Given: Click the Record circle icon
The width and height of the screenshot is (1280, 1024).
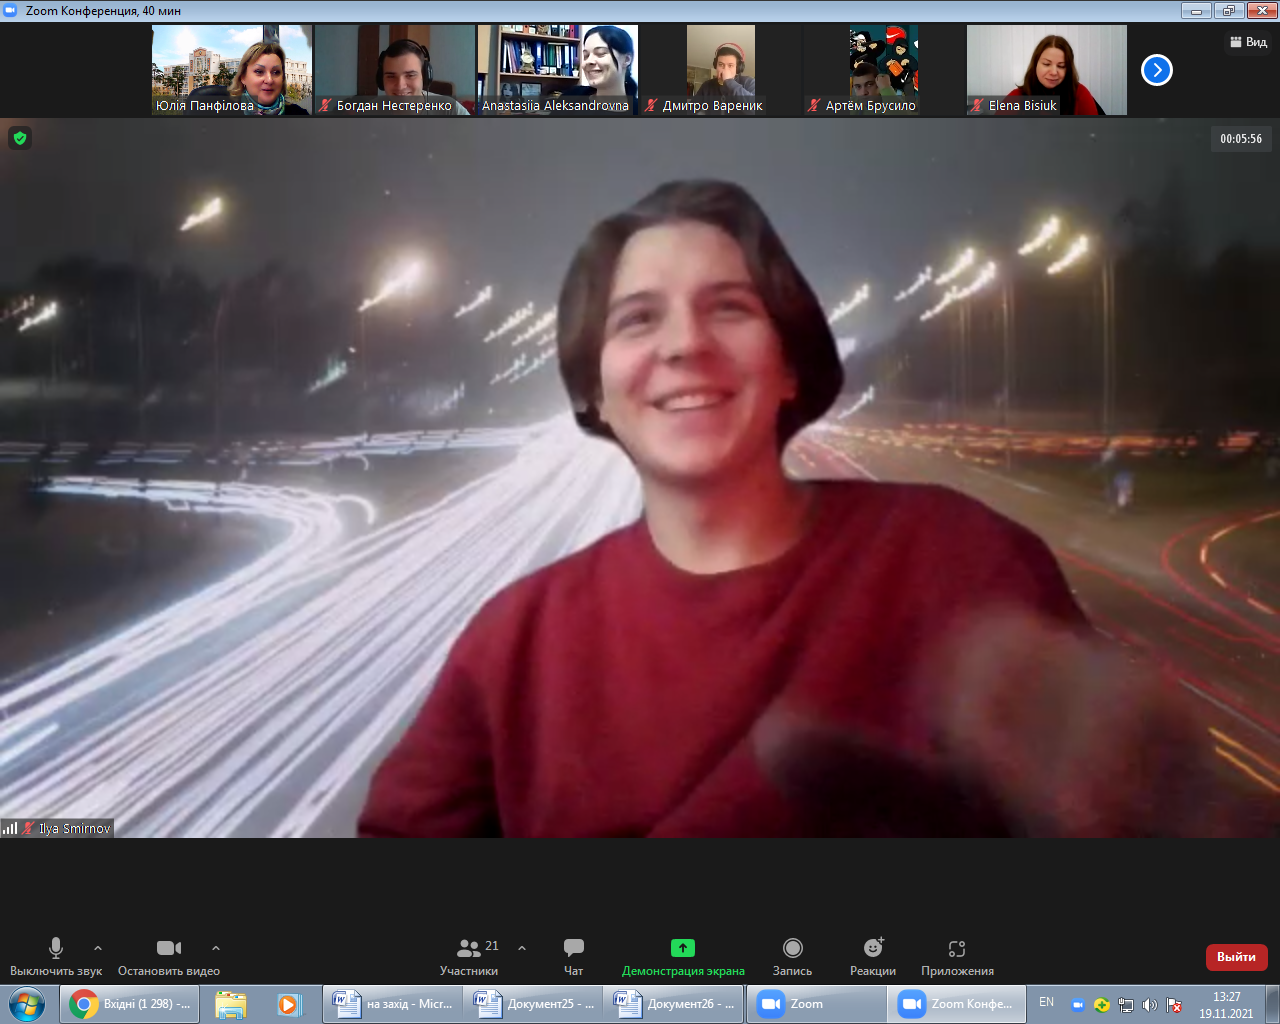Looking at the screenshot, I should tap(793, 948).
